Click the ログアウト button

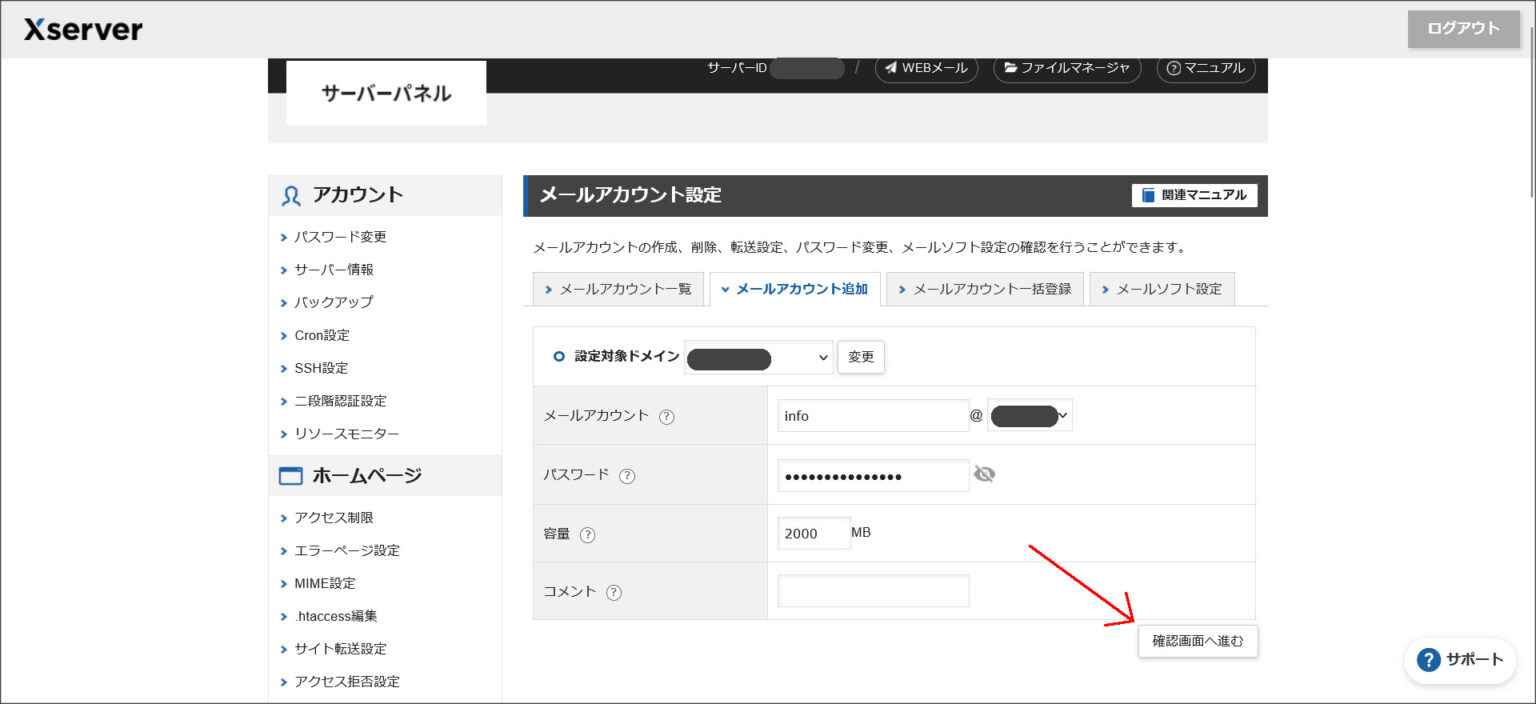[x=1463, y=29]
